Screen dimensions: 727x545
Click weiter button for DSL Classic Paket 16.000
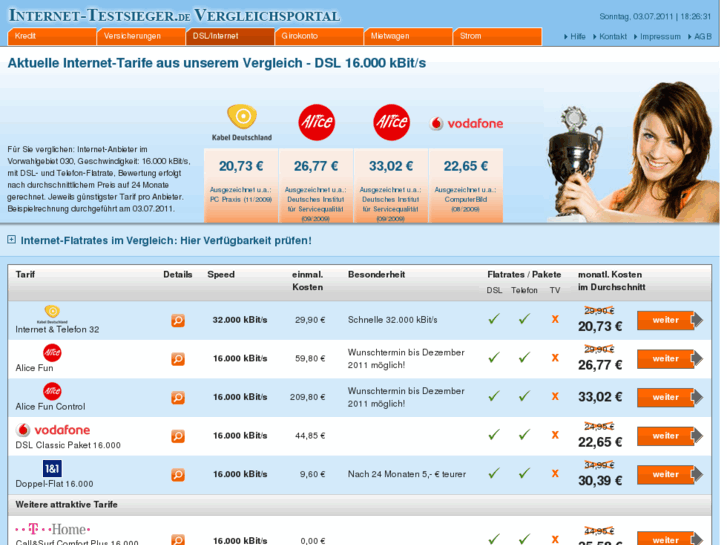[x=670, y=436]
